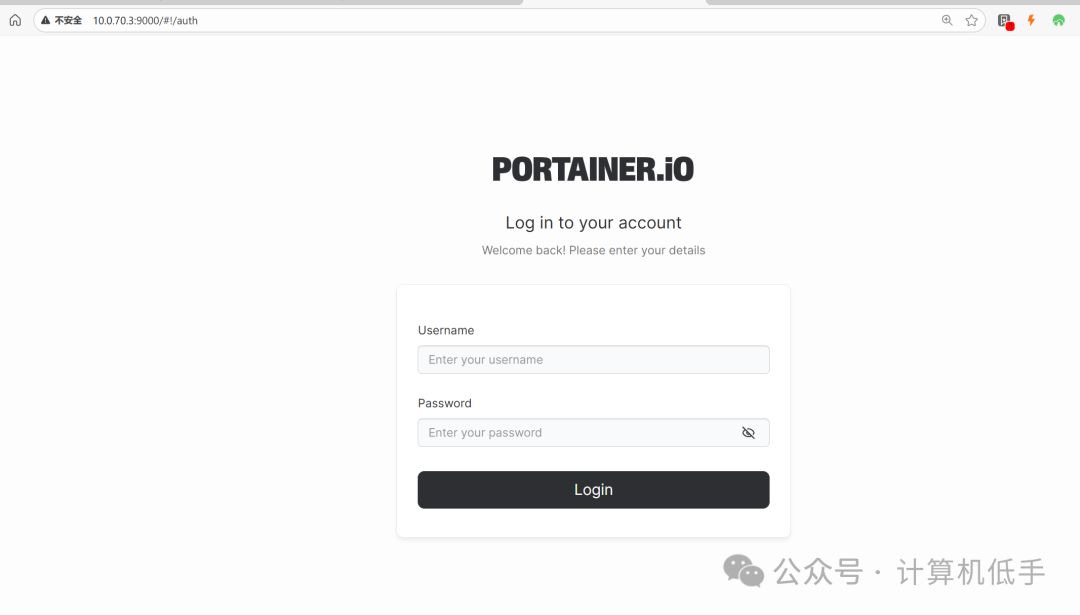Click the Welcome back subtitle text
The image size is (1080, 615).
pyautogui.click(x=593, y=251)
